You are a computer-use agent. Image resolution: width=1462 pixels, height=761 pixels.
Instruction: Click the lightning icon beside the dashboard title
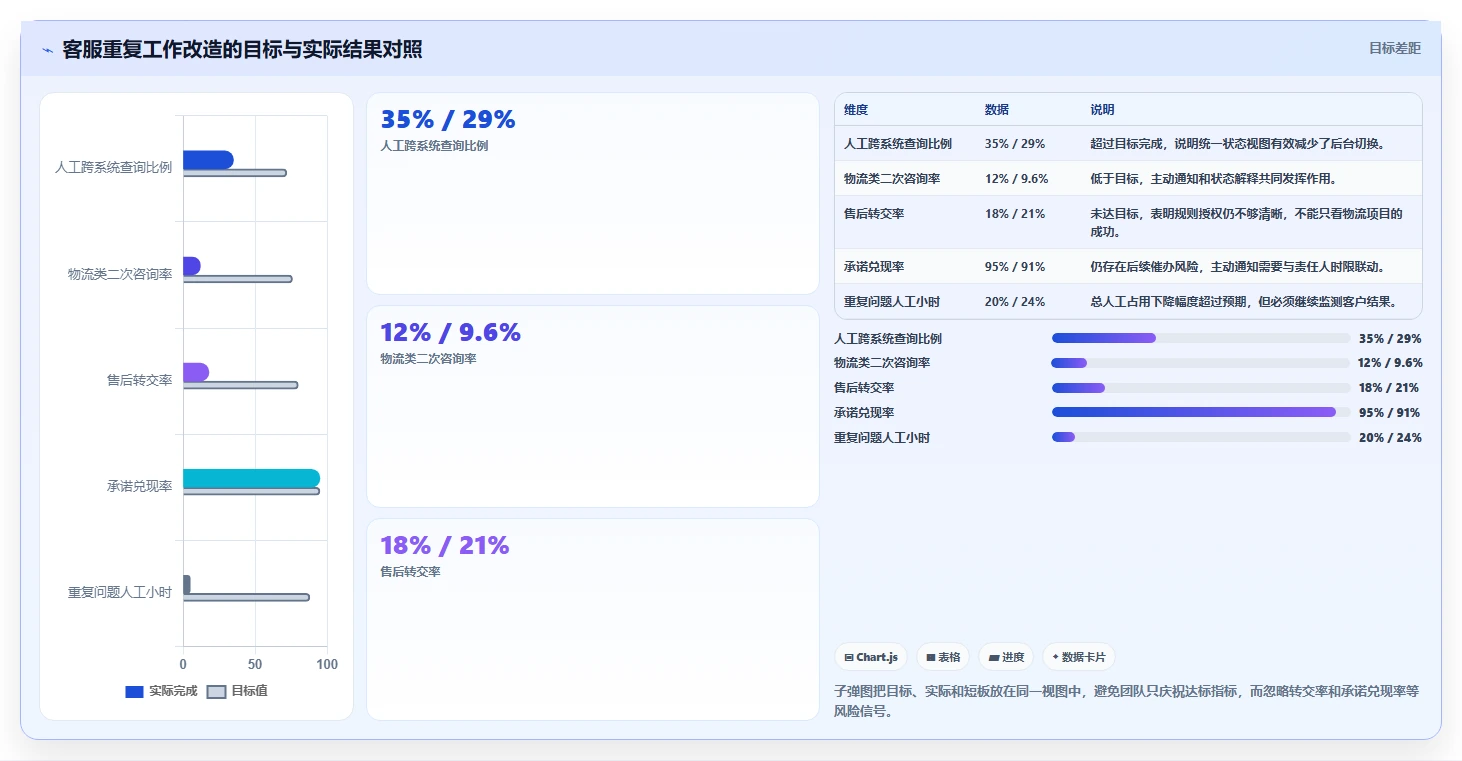coord(47,50)
